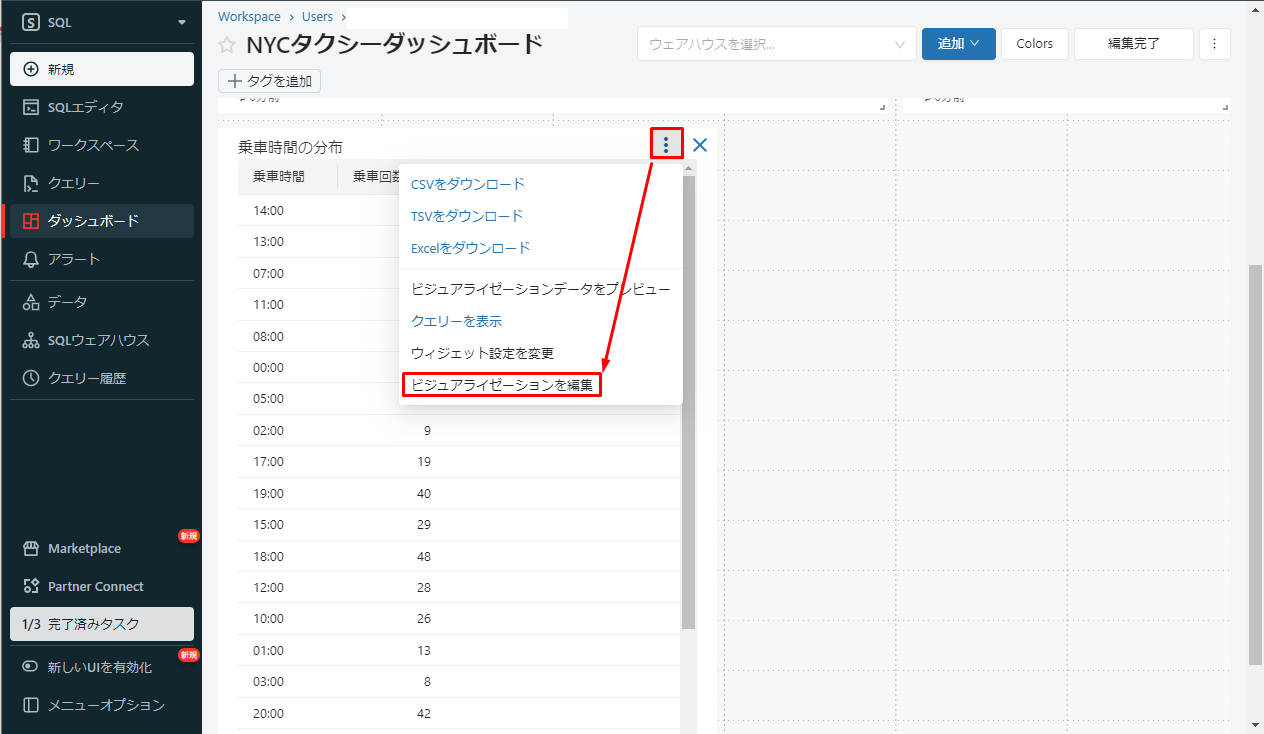Click the 編集完了 button

(x=1133, y=44)
